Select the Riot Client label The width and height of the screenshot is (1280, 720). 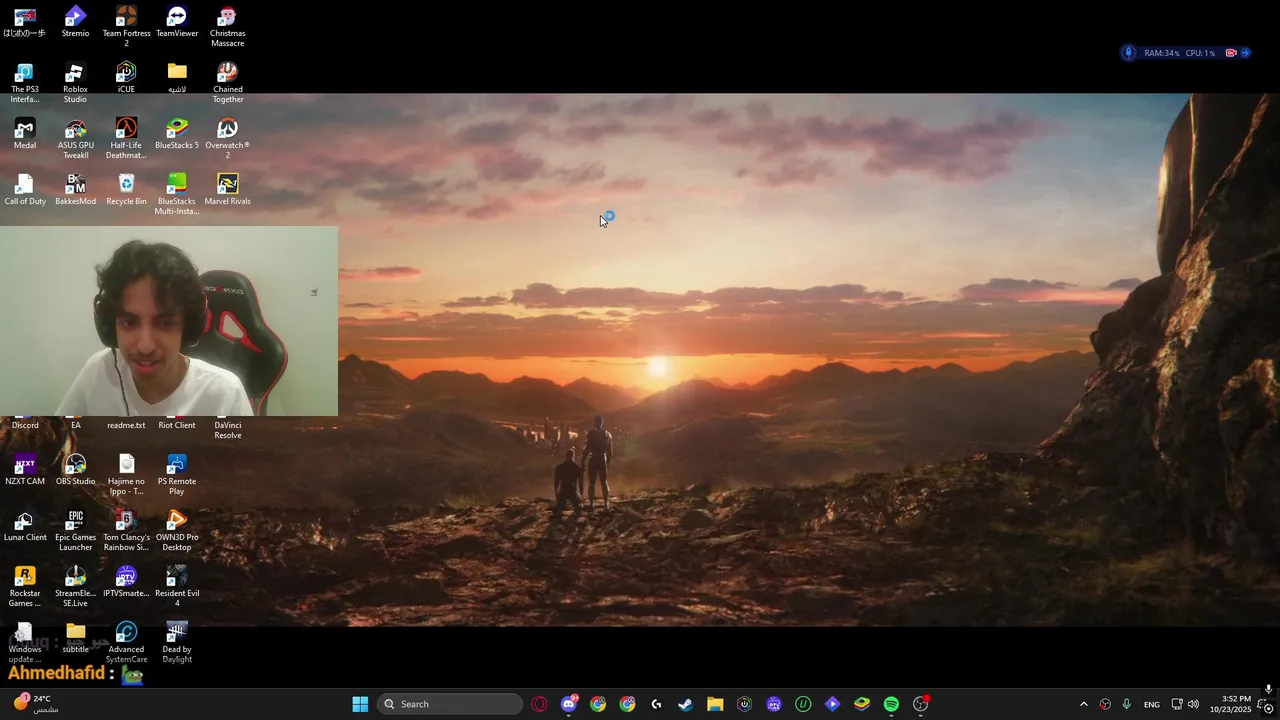pos(177,425)
